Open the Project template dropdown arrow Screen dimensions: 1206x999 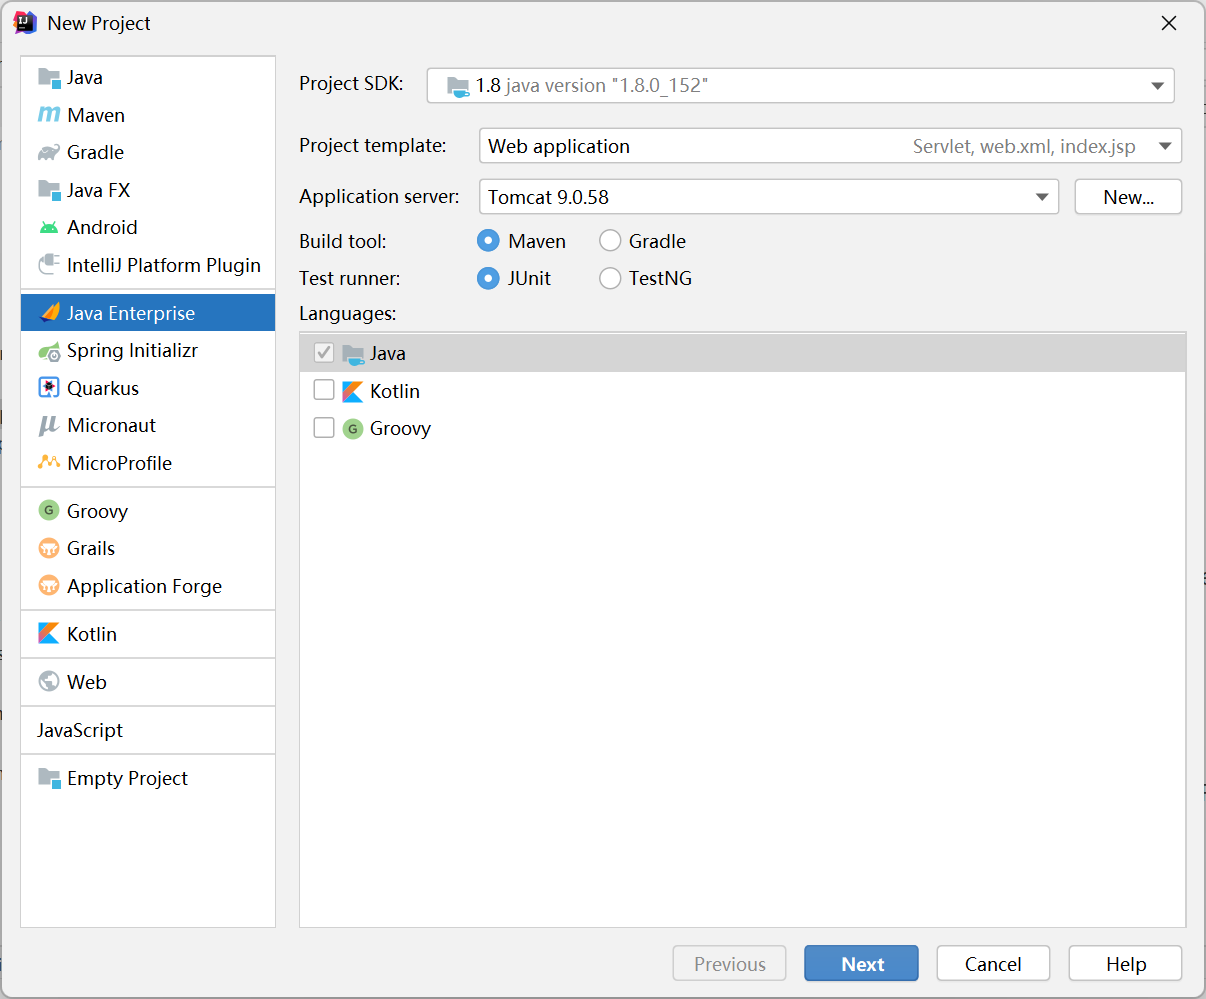point(1165,146)
